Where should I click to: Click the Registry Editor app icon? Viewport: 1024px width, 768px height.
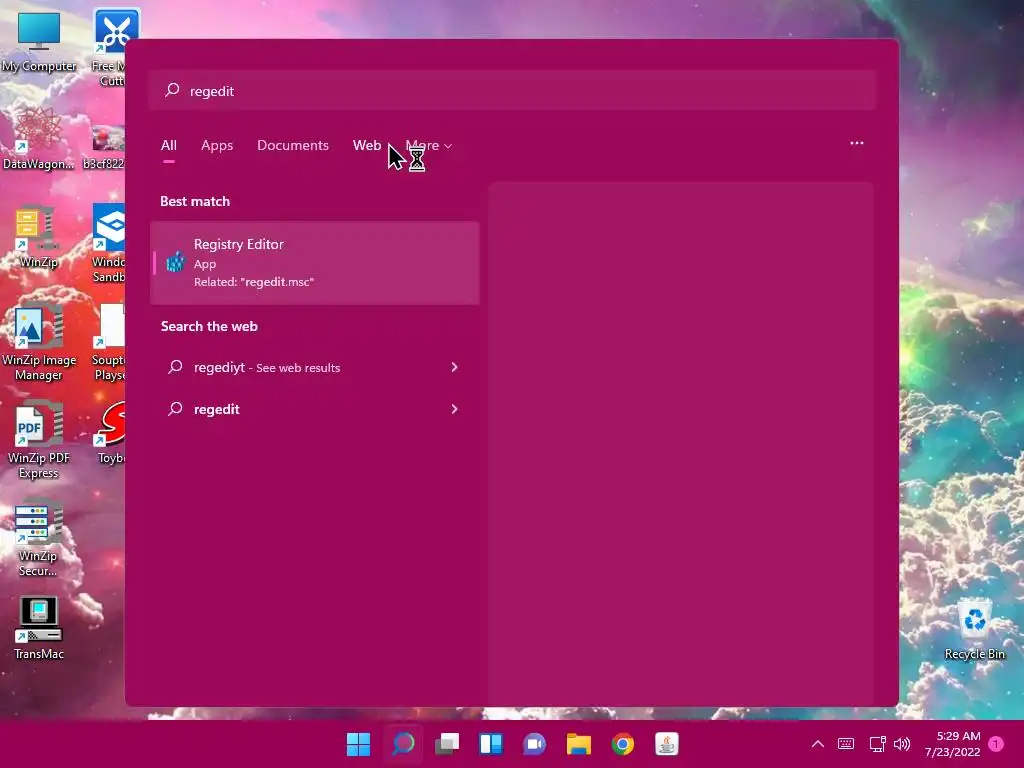pyautogui.click(x=175, y=262)
